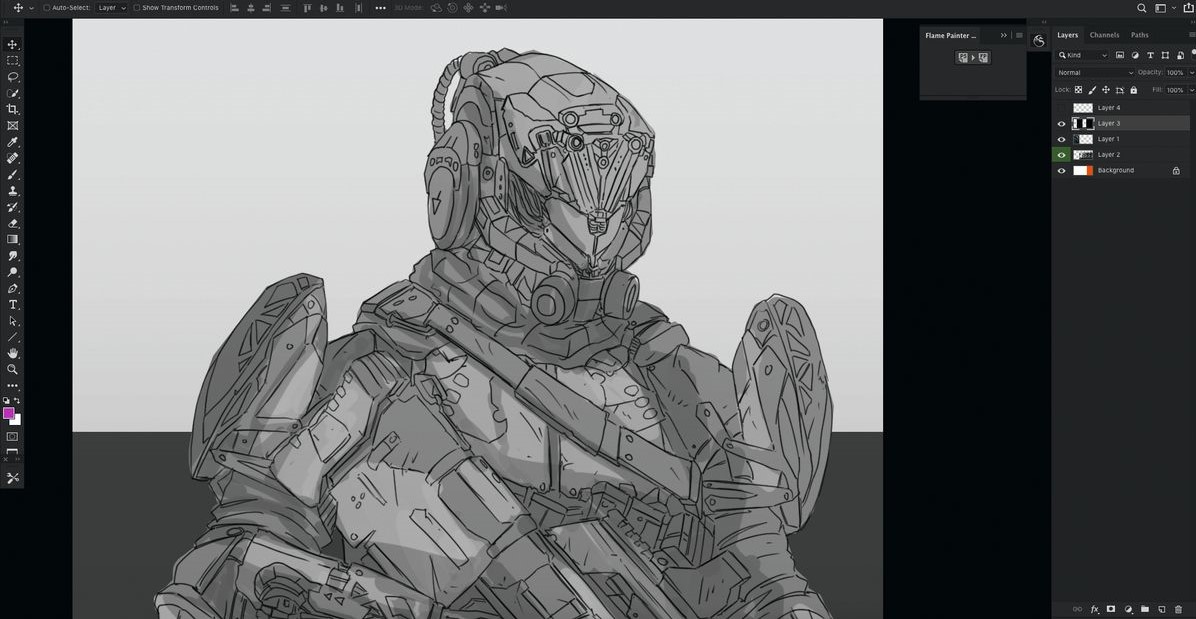
Task: Tick the Show Transform Controls checkbox
Action: tap(138, 8)
